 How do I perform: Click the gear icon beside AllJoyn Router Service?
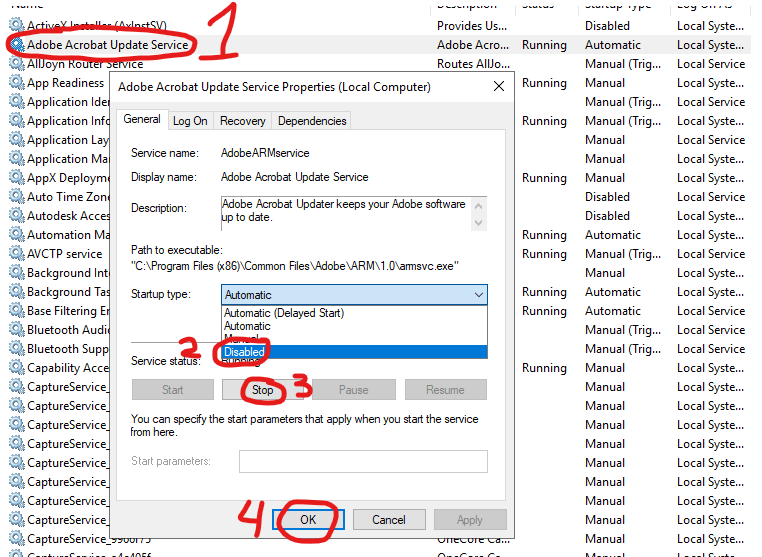[x=17, y=64]
